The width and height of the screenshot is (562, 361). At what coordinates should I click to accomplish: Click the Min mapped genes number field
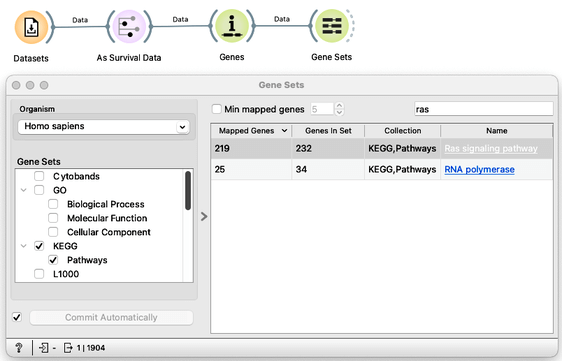[x=323, y=109]
